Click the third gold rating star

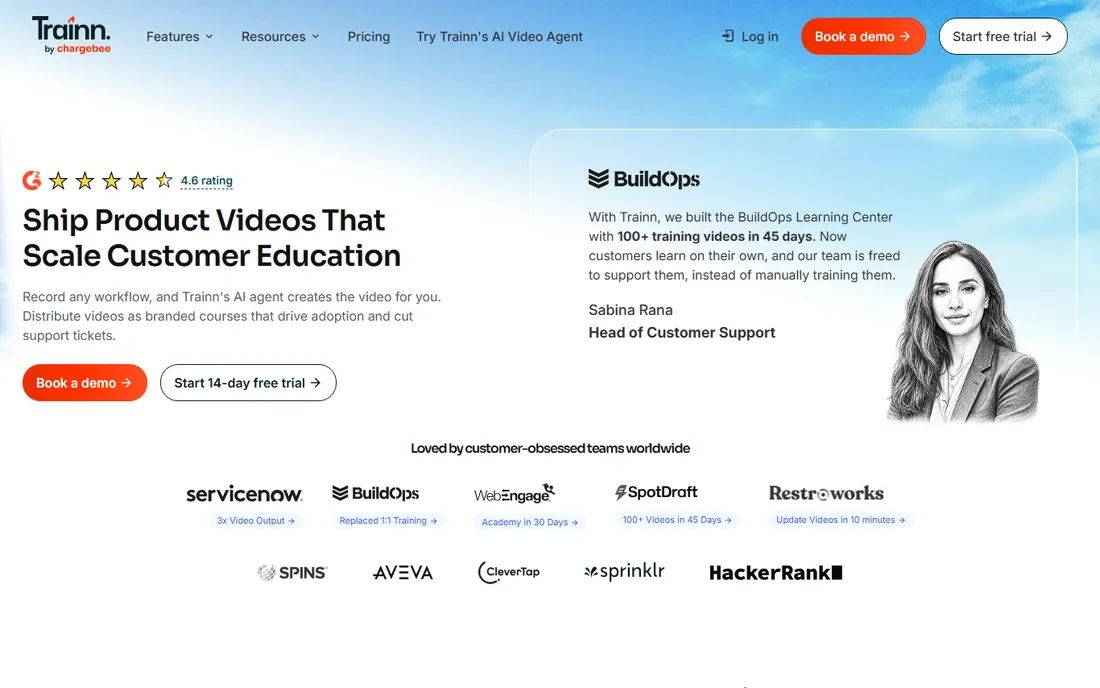112,181
